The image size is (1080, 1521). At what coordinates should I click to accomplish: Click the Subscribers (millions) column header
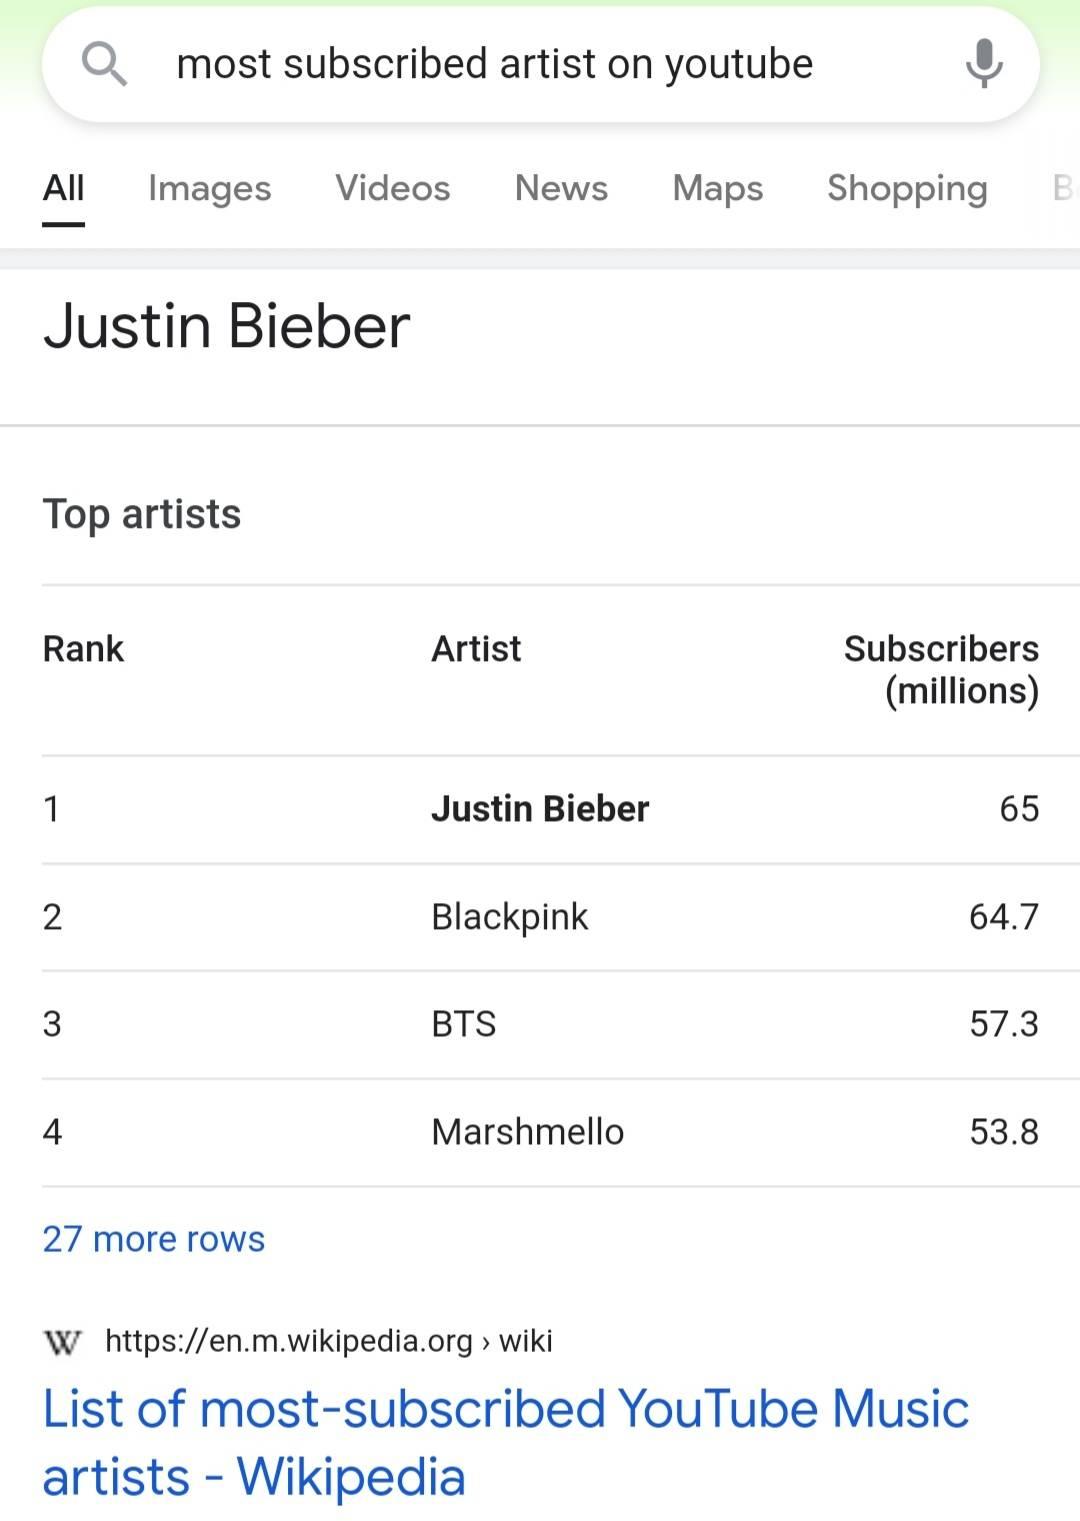[941, 670]
